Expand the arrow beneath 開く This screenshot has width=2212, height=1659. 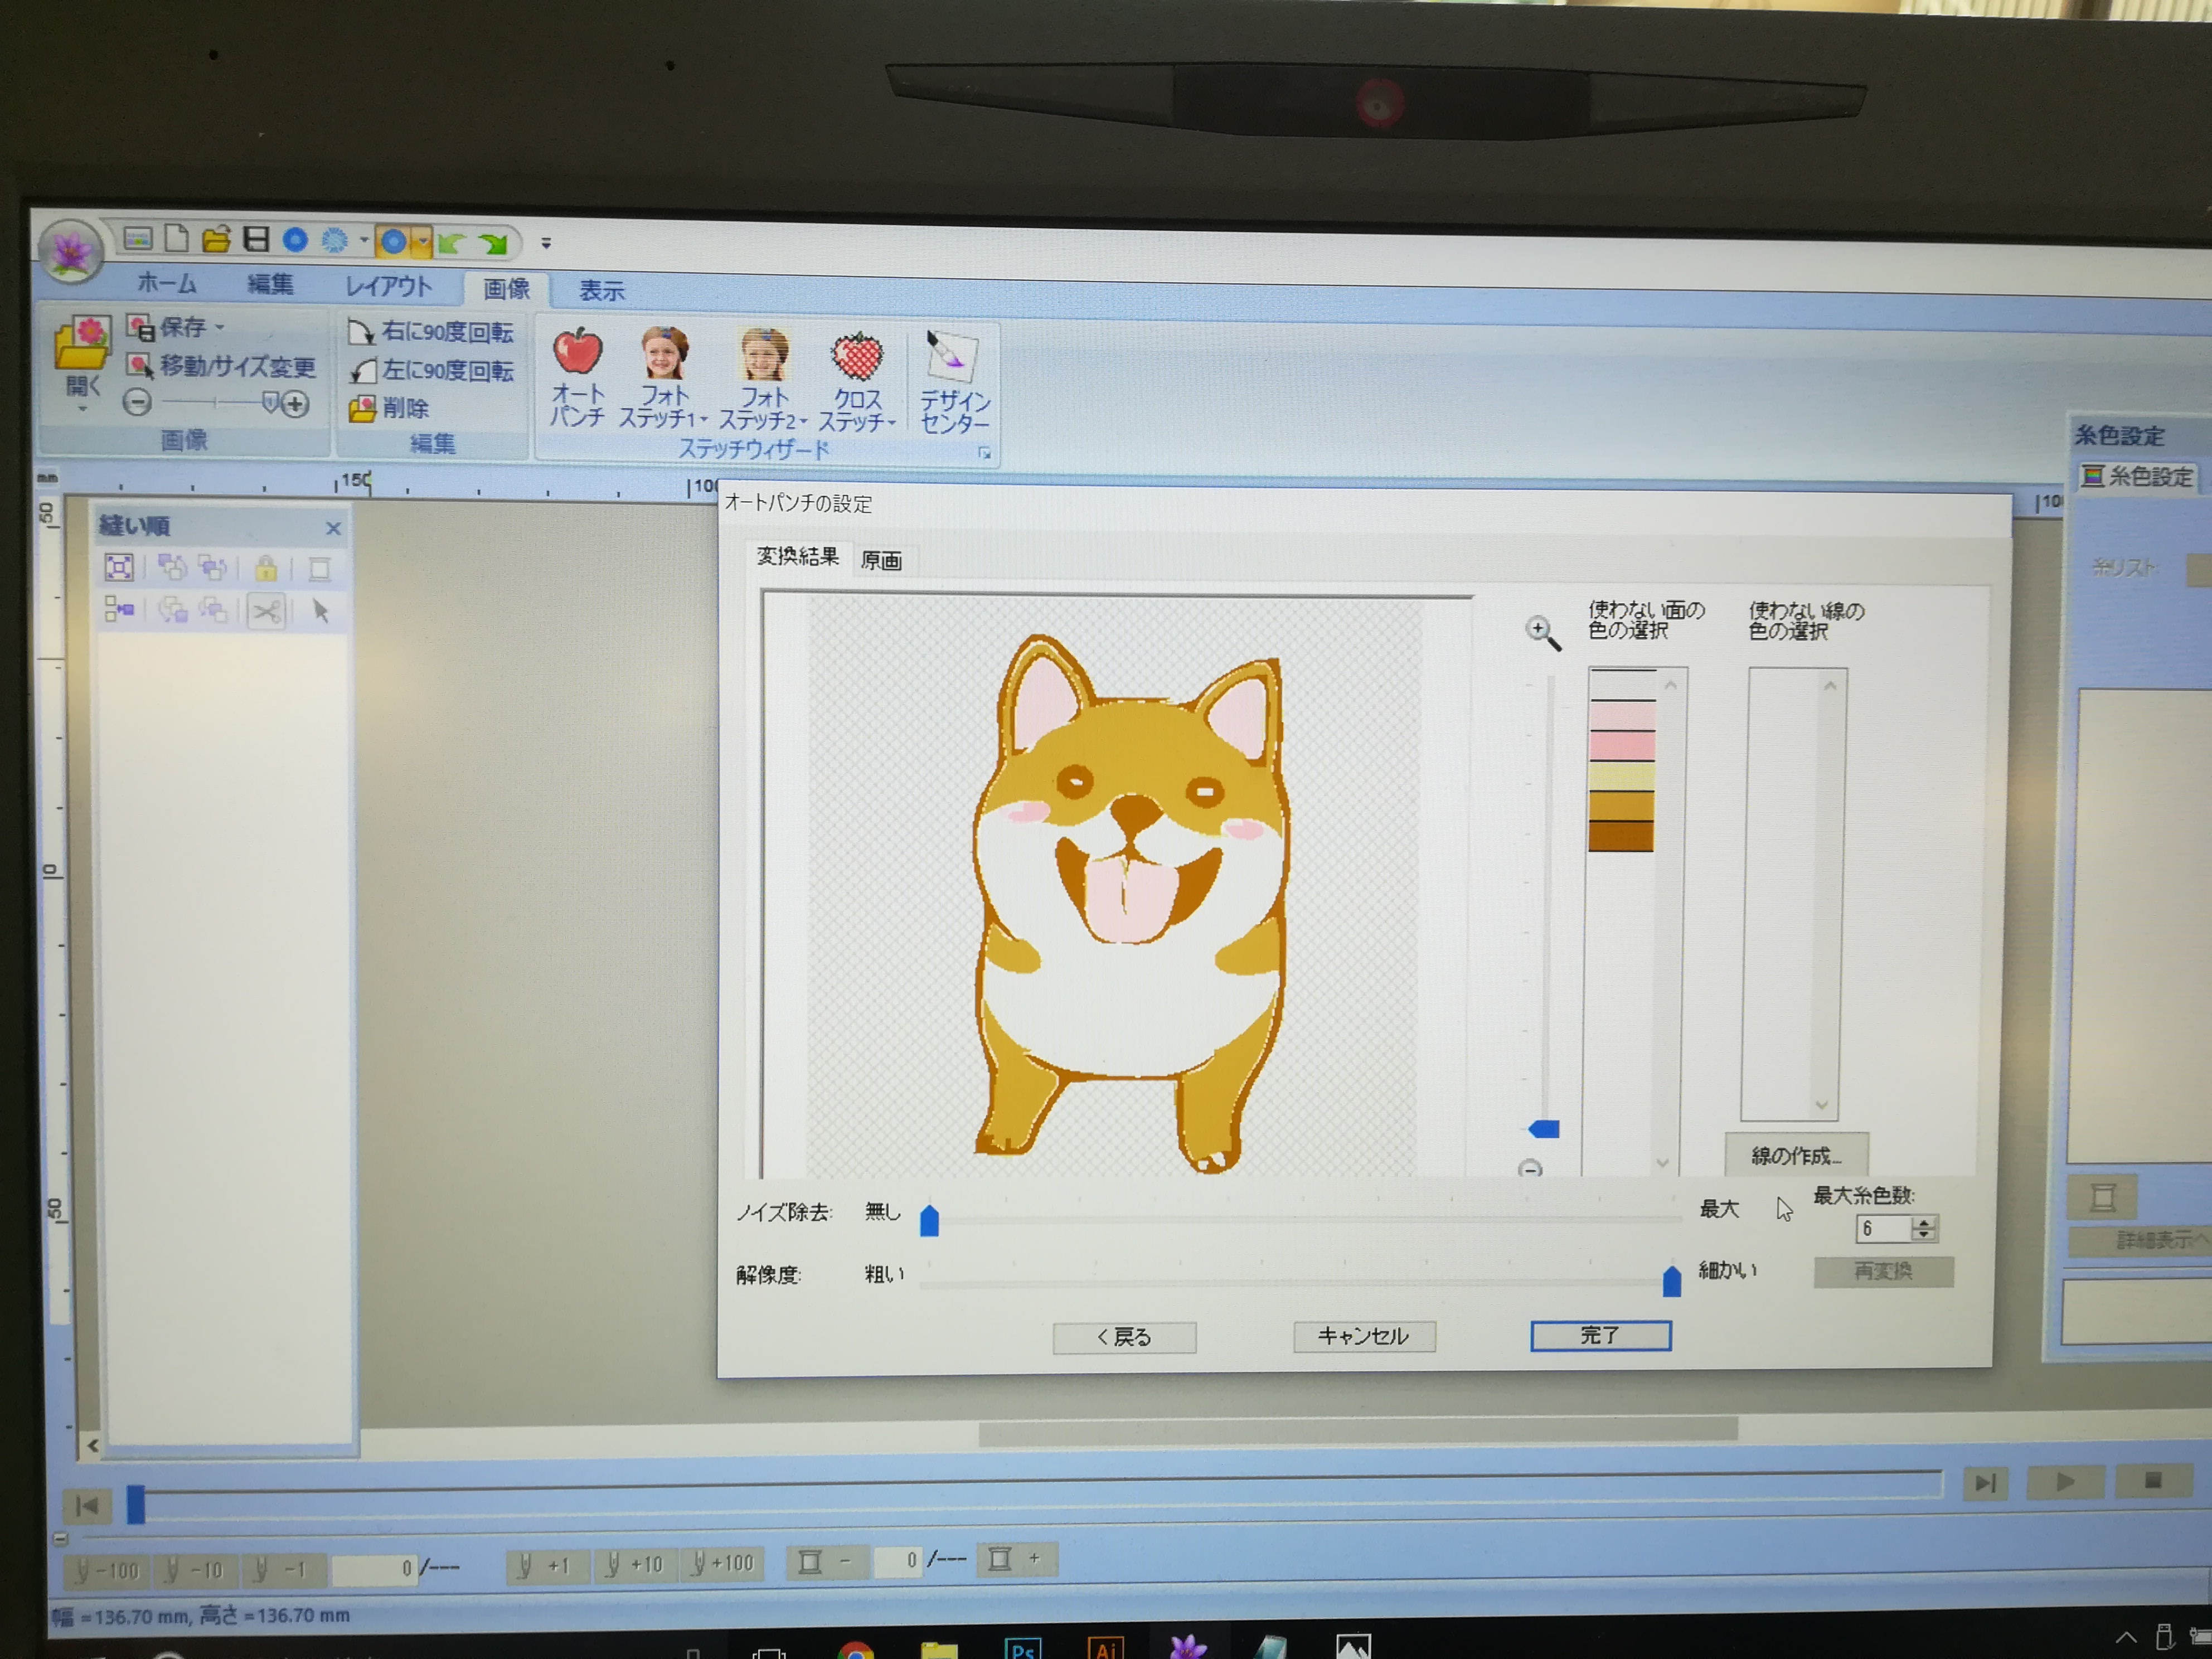tap(82, 409)
